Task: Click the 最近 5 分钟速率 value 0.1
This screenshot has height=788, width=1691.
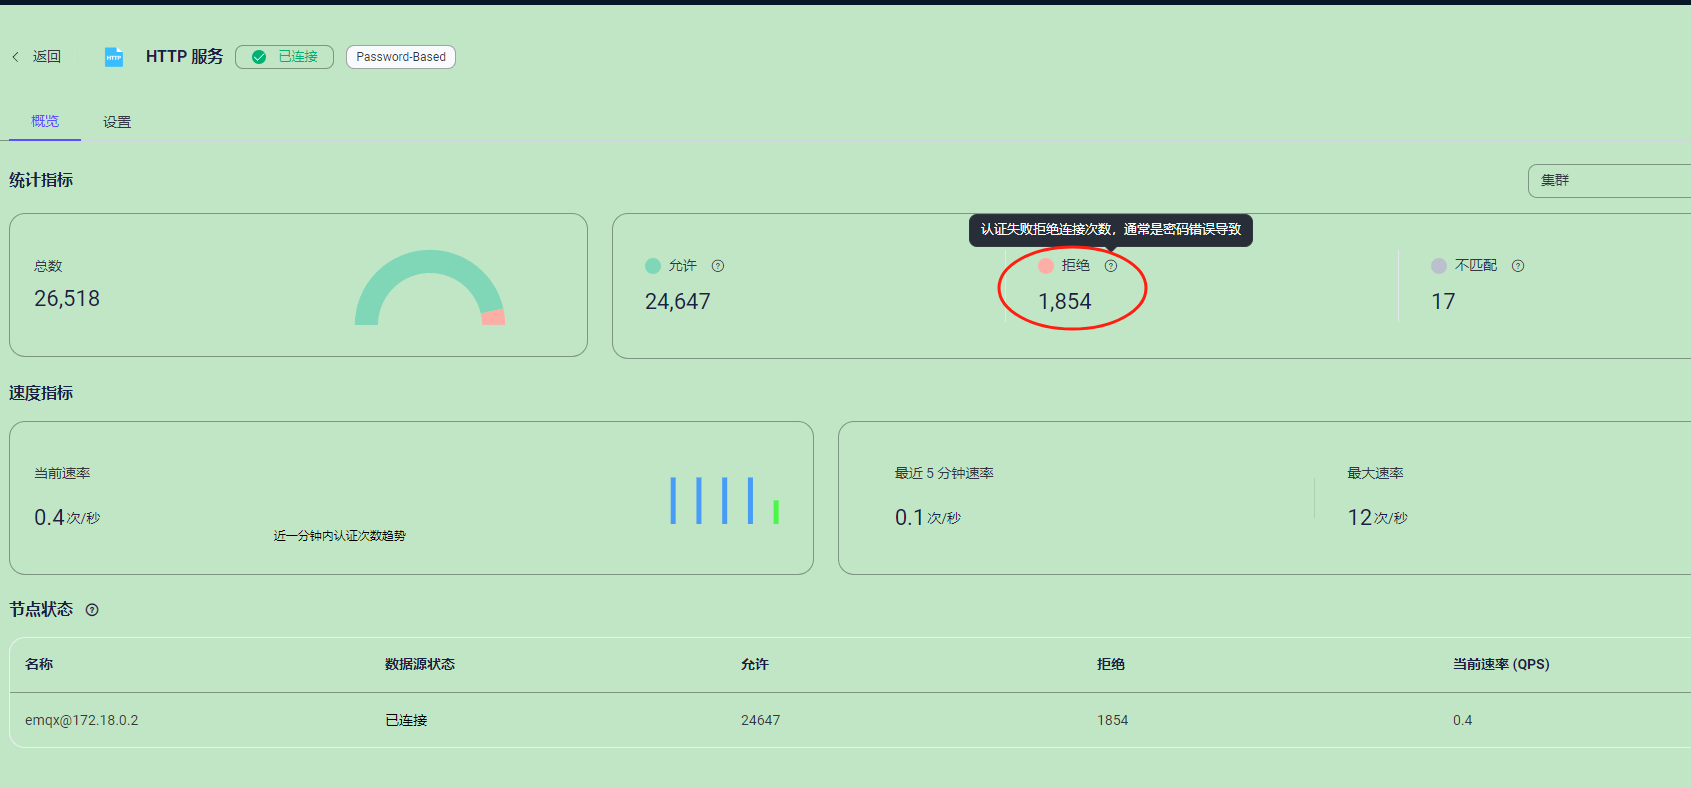Action: 909,517
